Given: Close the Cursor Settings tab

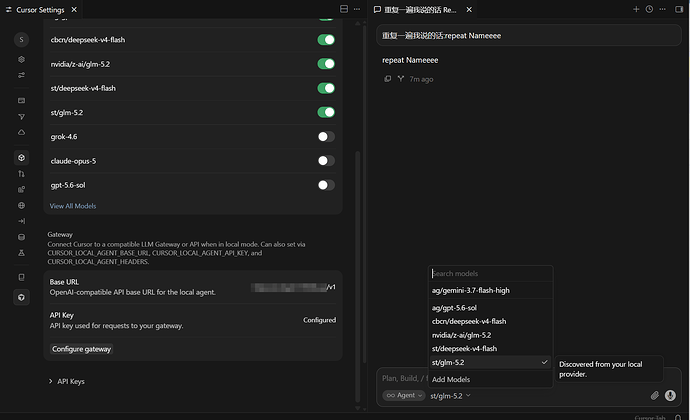Looking at the screenshot, I should coord(74,9).
